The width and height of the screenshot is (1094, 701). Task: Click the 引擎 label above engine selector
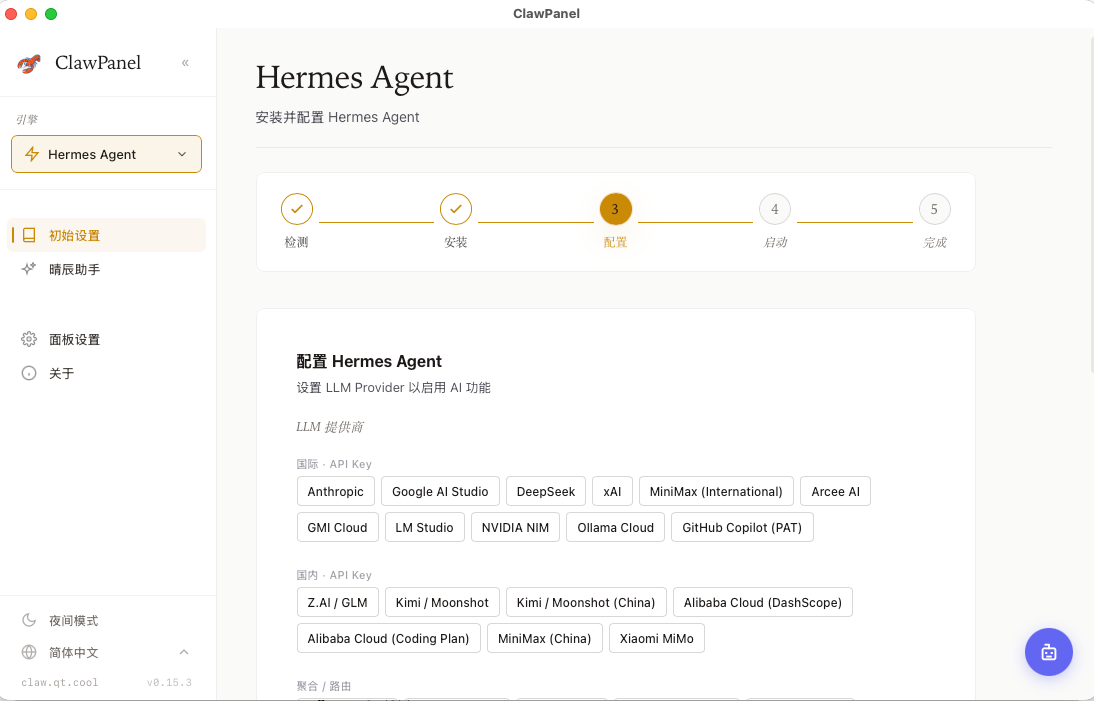(x=27, y=119)
